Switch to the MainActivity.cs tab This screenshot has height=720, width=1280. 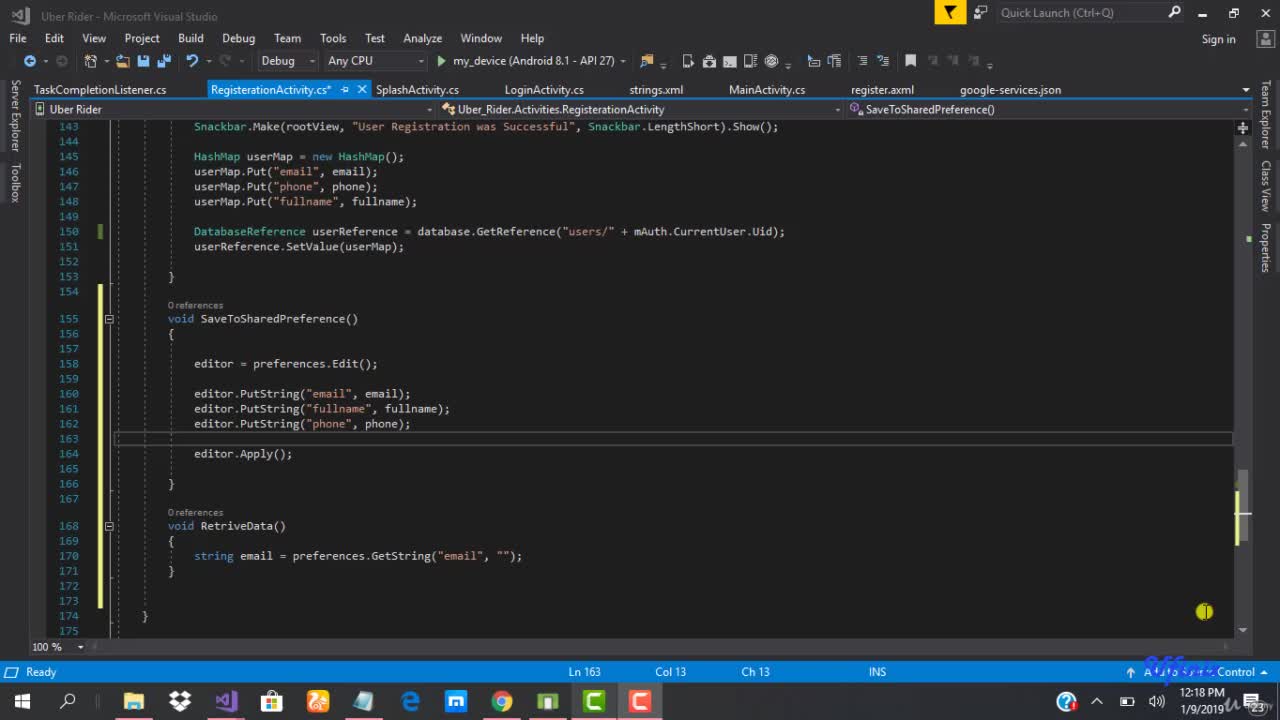point(767,90)
